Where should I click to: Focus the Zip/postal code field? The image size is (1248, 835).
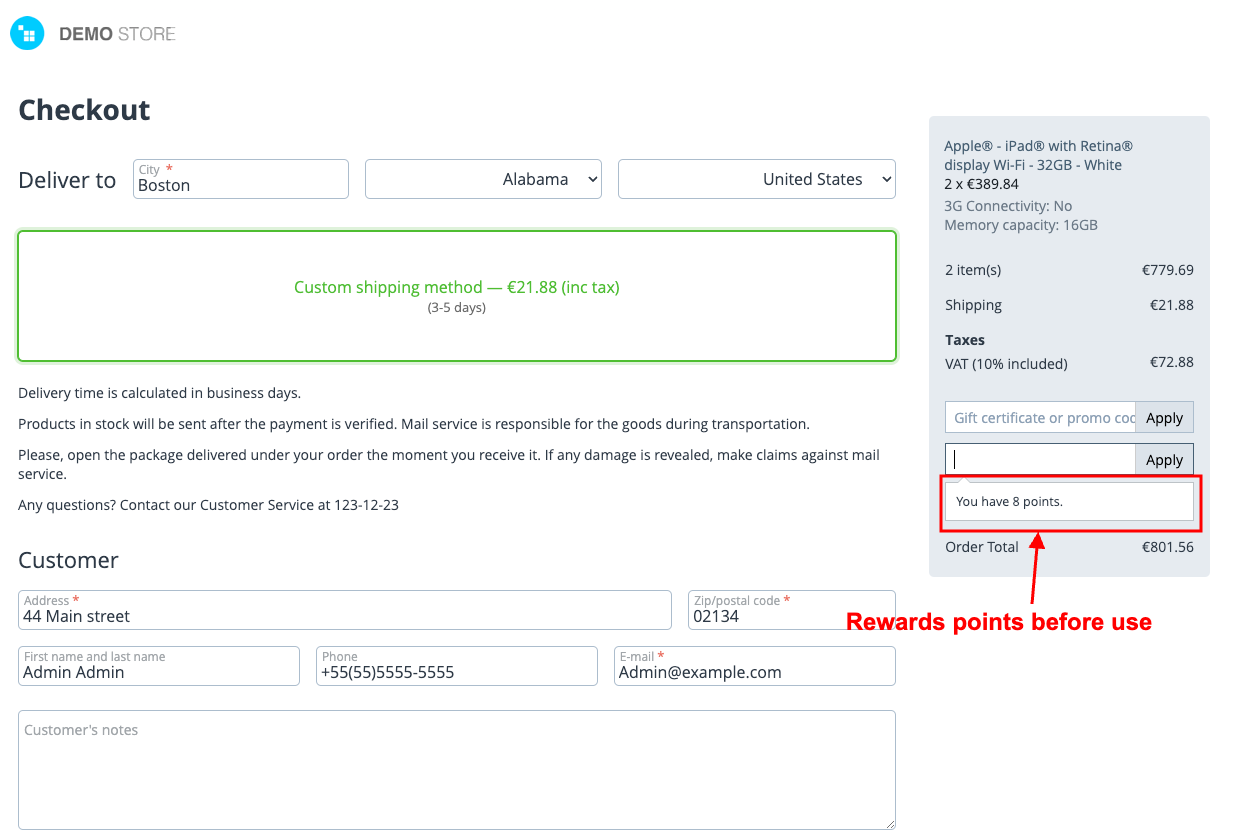[x=791, y=615]
